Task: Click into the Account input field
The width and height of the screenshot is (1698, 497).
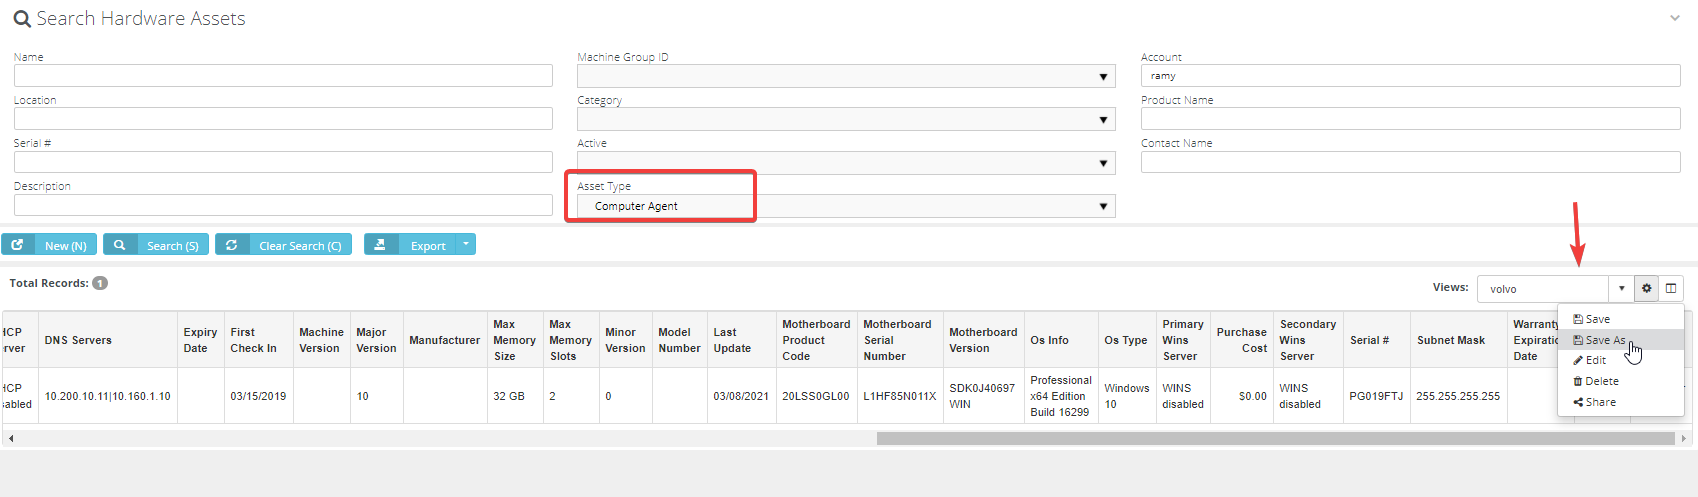Action: click(1410, 76)
